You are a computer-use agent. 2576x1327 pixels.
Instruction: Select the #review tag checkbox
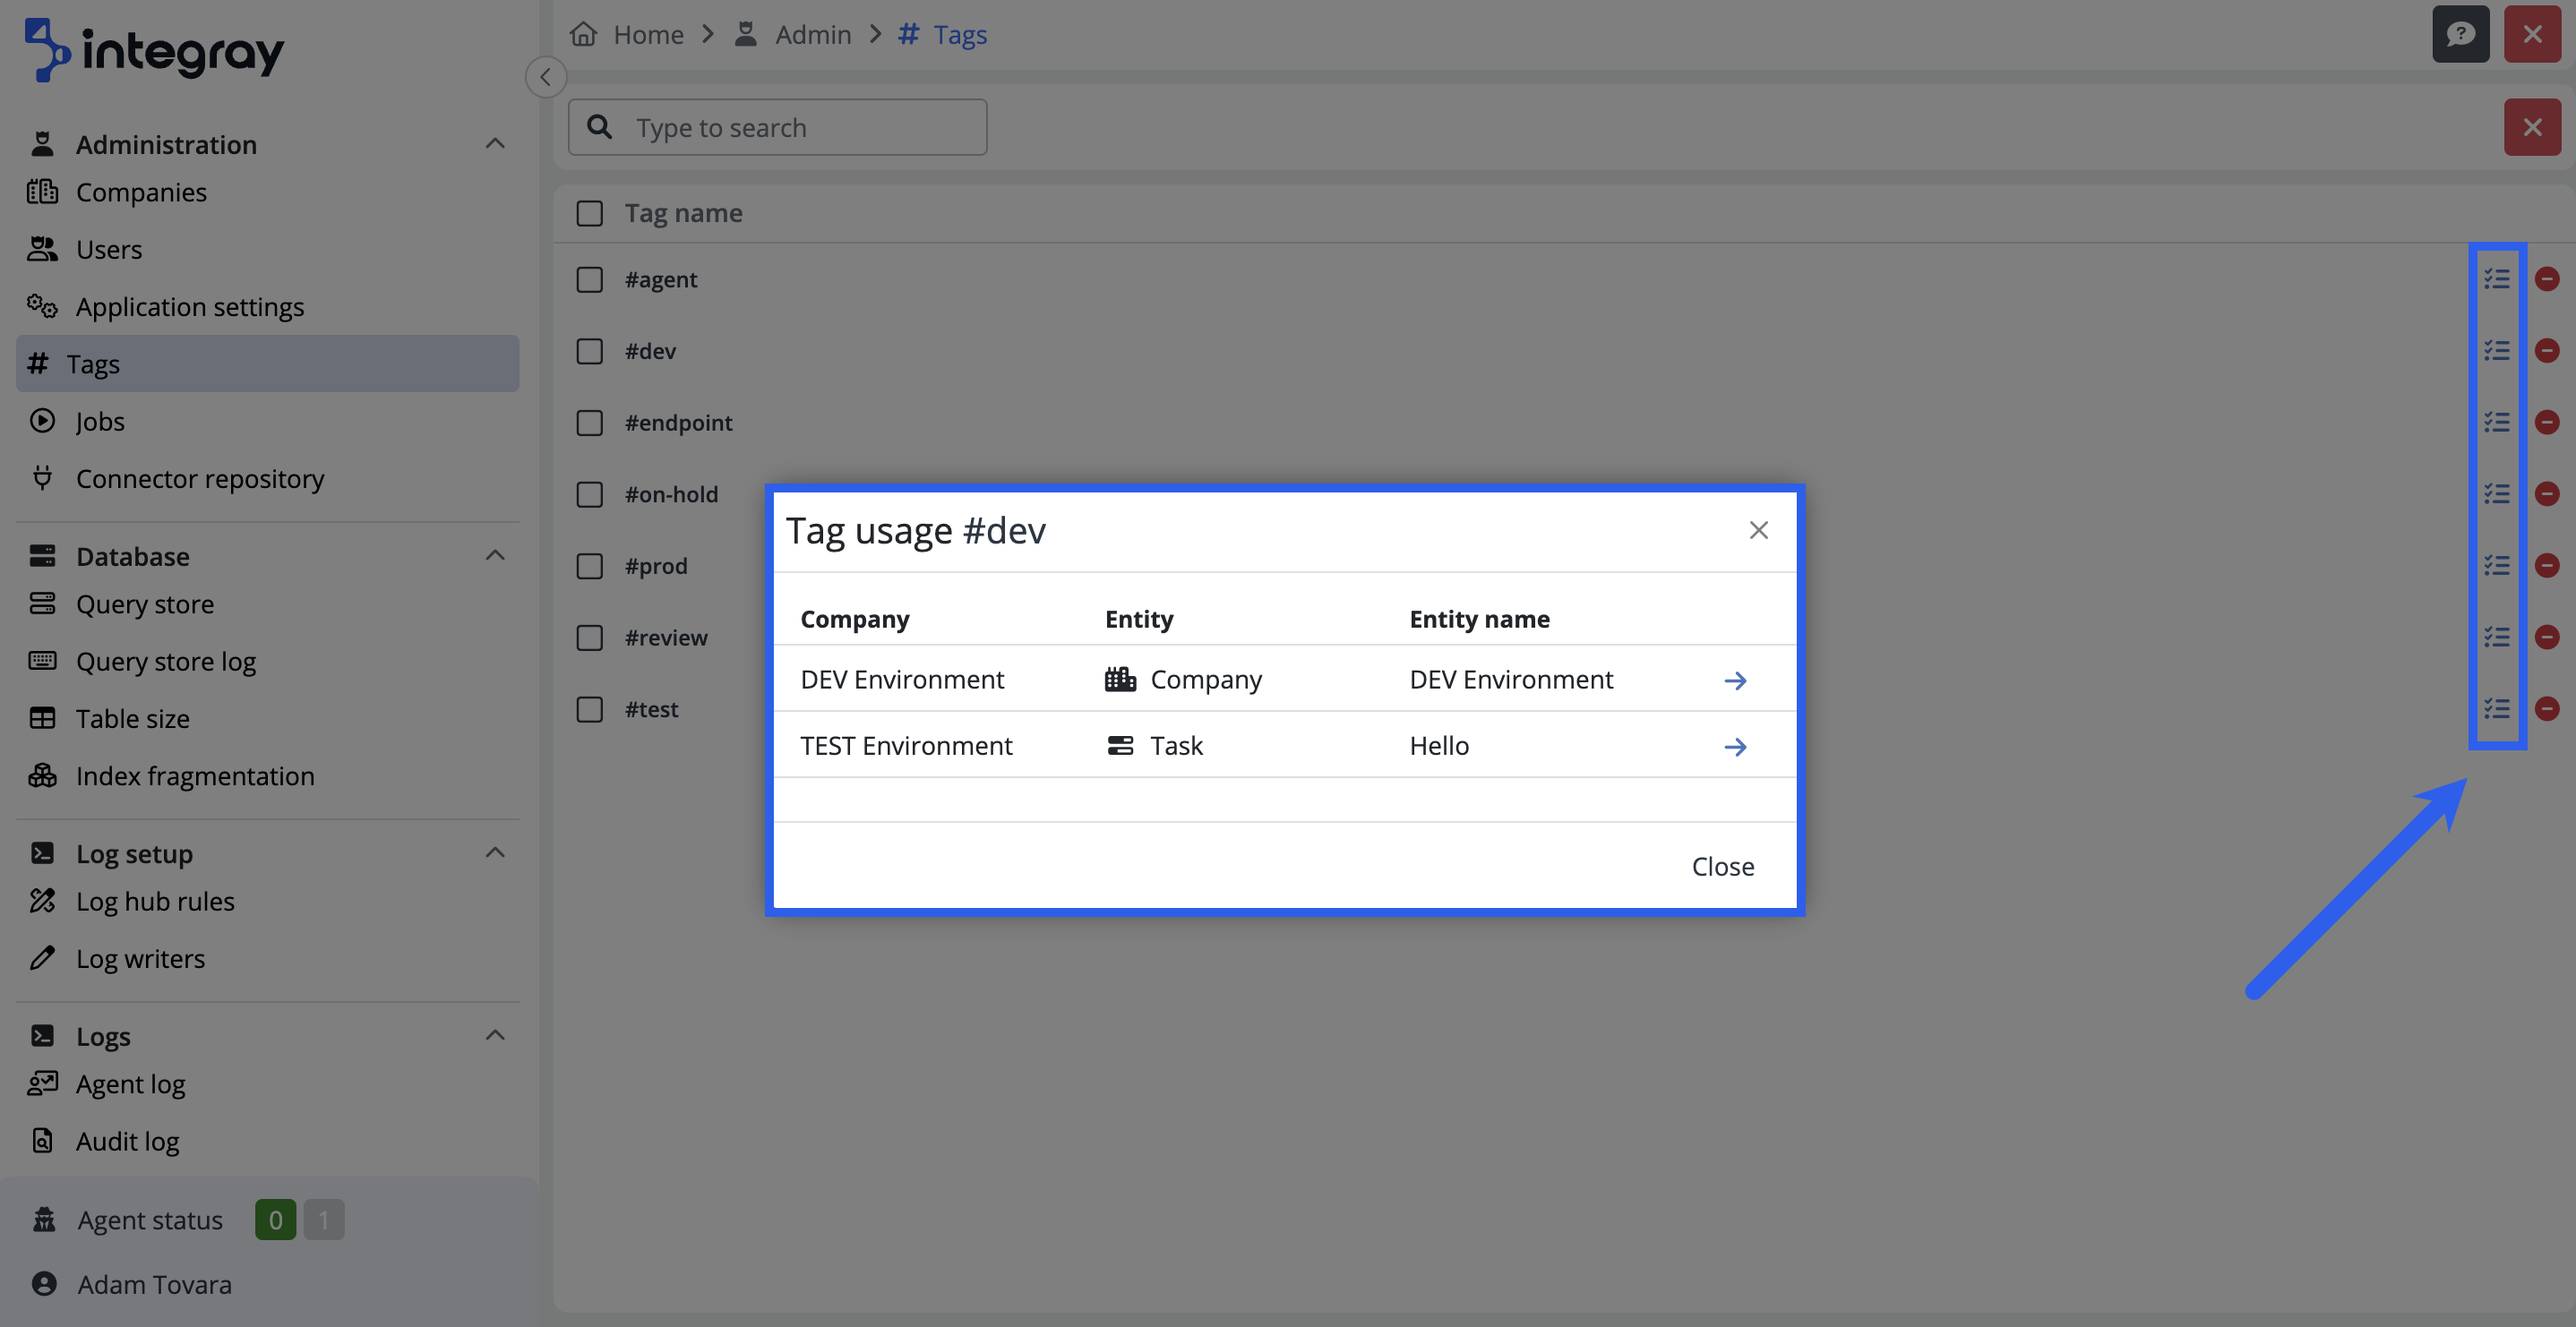590,637
